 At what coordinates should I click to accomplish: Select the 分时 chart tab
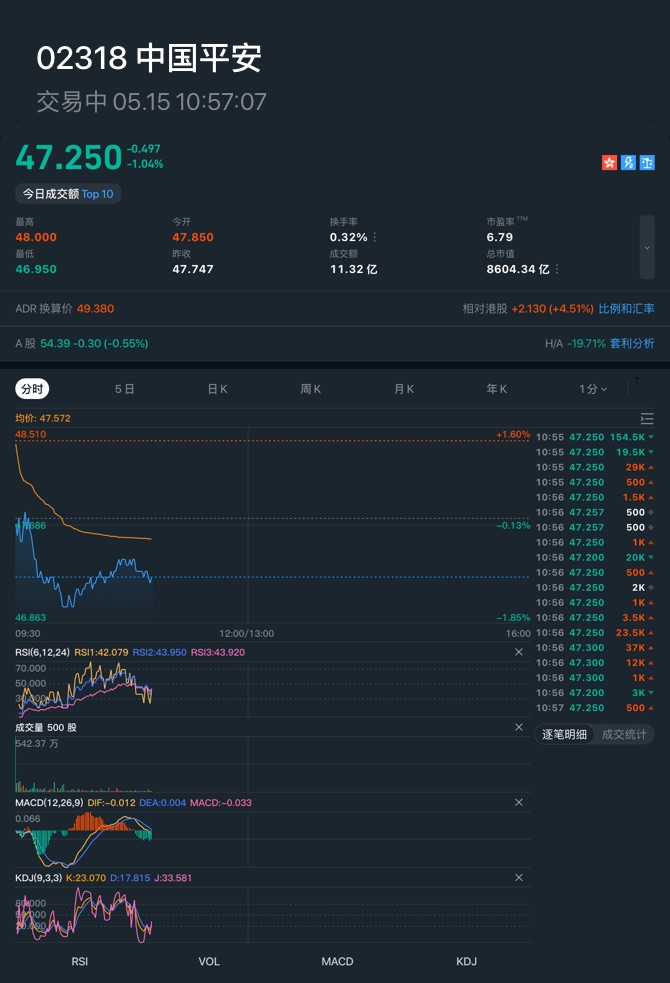(32, 389)
